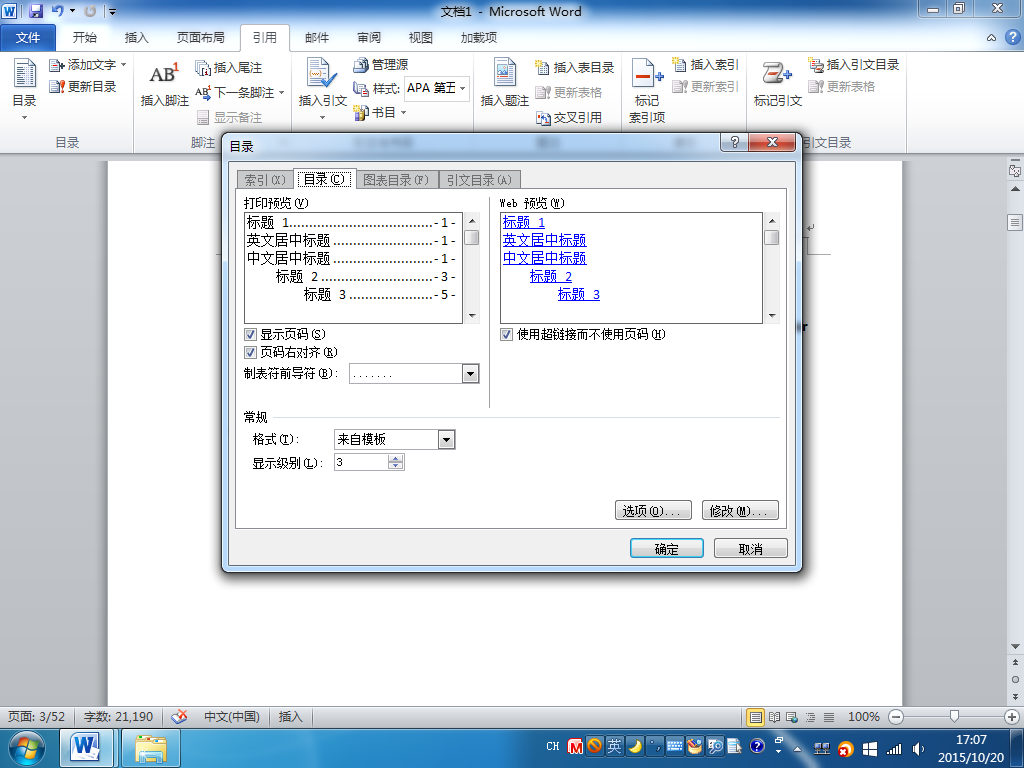
Task: Open 交叉引用 cross-reference
Action: point(569,118)
